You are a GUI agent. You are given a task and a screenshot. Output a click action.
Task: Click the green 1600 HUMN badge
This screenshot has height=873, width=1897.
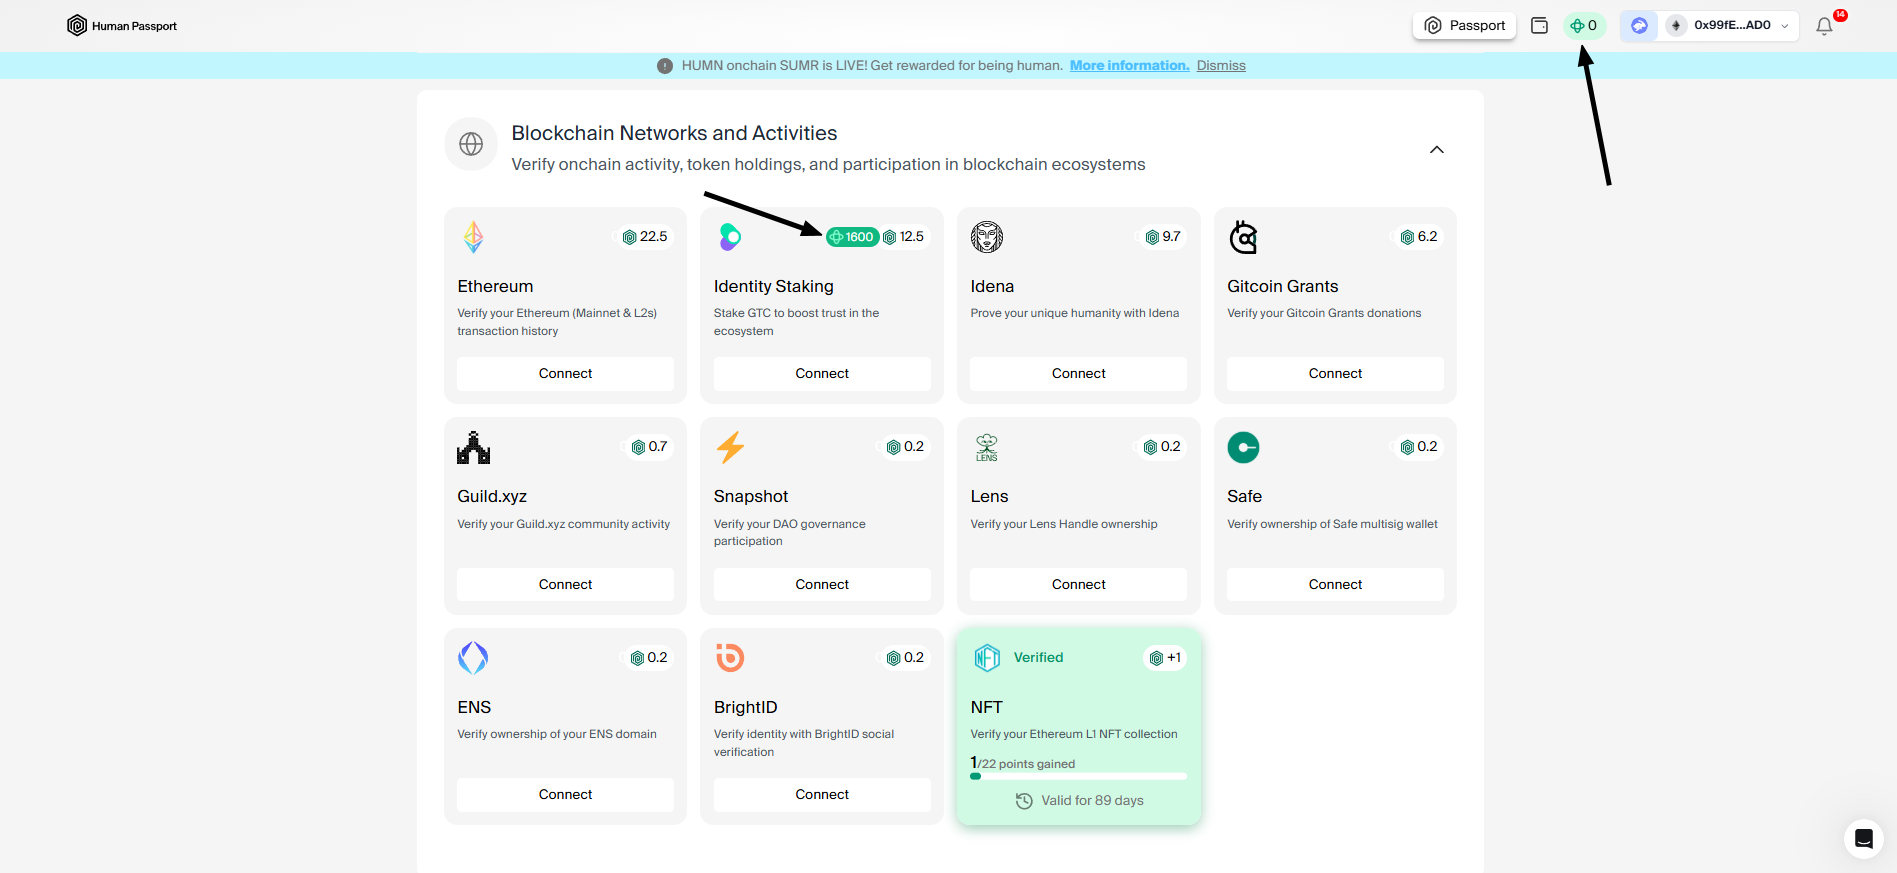[852, 237]
